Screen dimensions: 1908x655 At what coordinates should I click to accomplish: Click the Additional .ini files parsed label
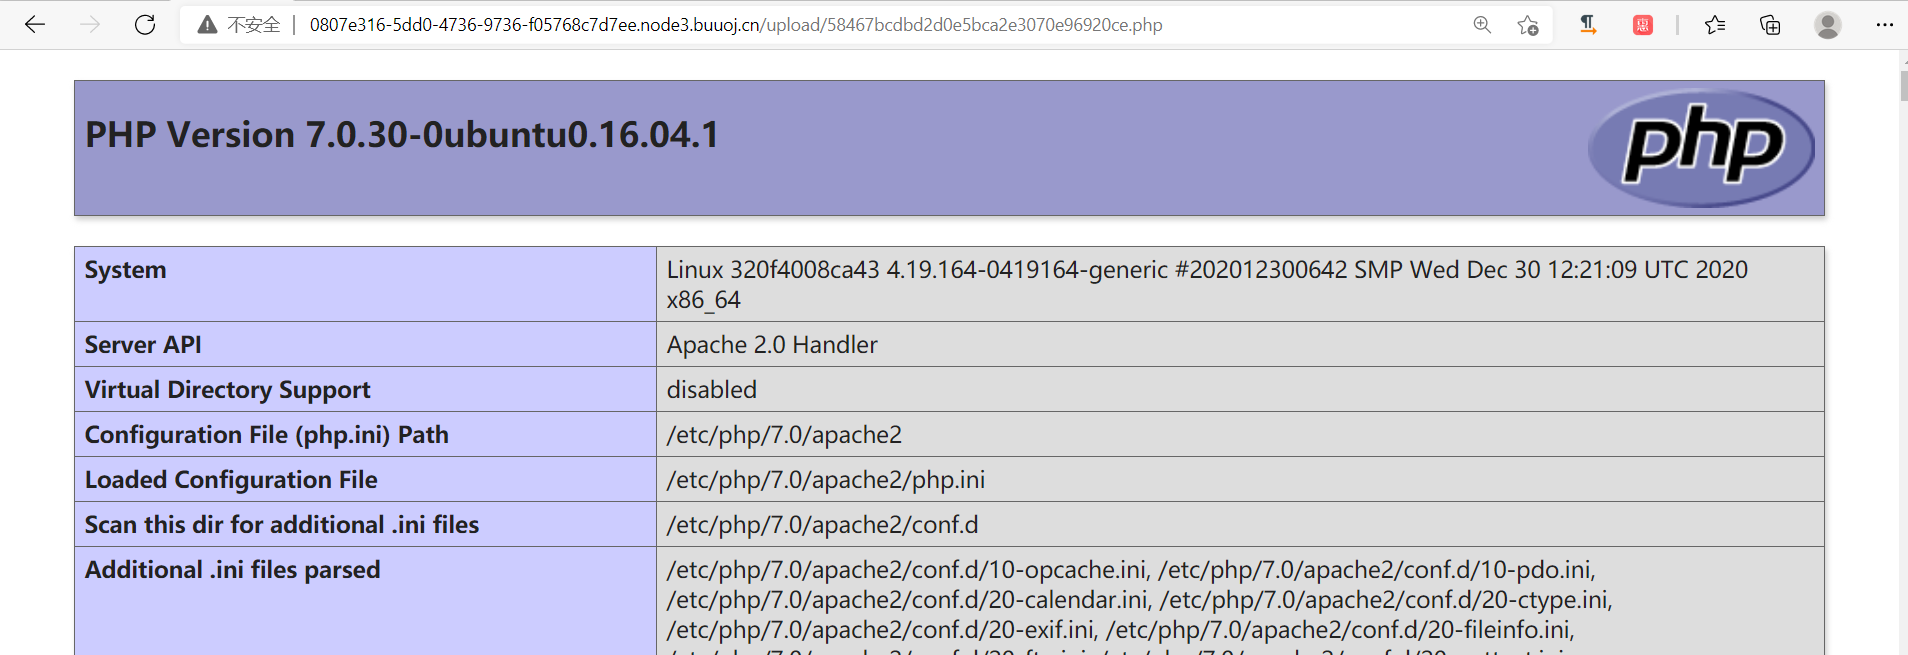click(x=233, y=570)
